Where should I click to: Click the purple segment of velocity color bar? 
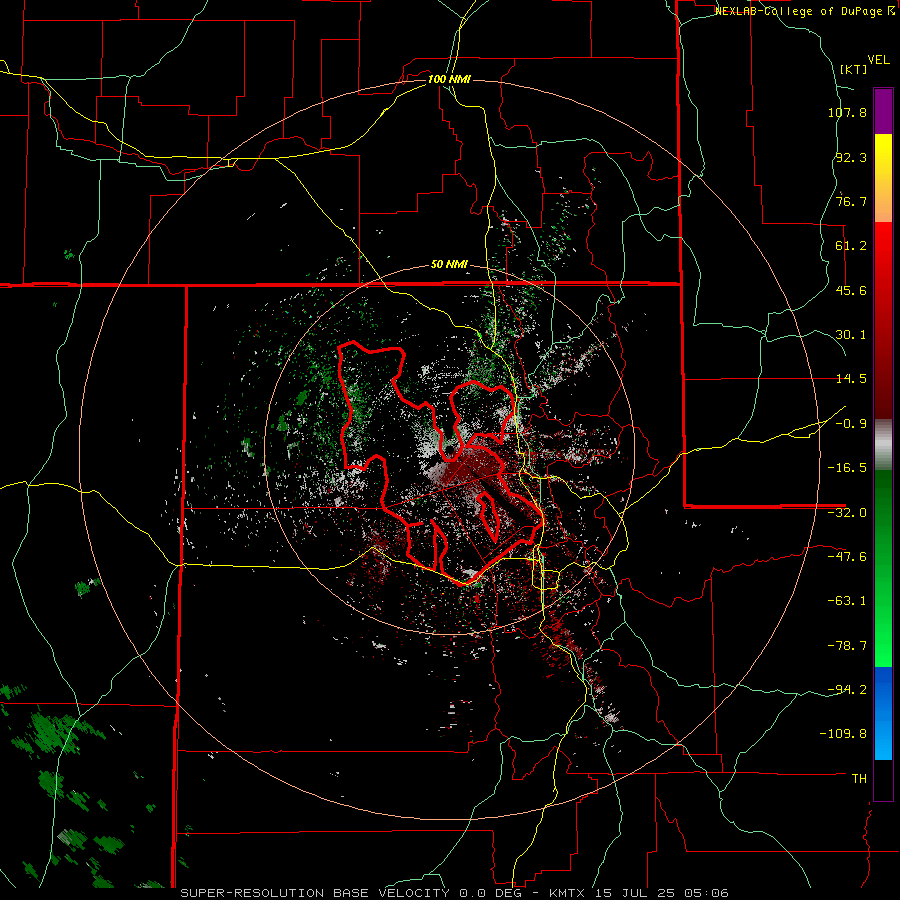883,111
